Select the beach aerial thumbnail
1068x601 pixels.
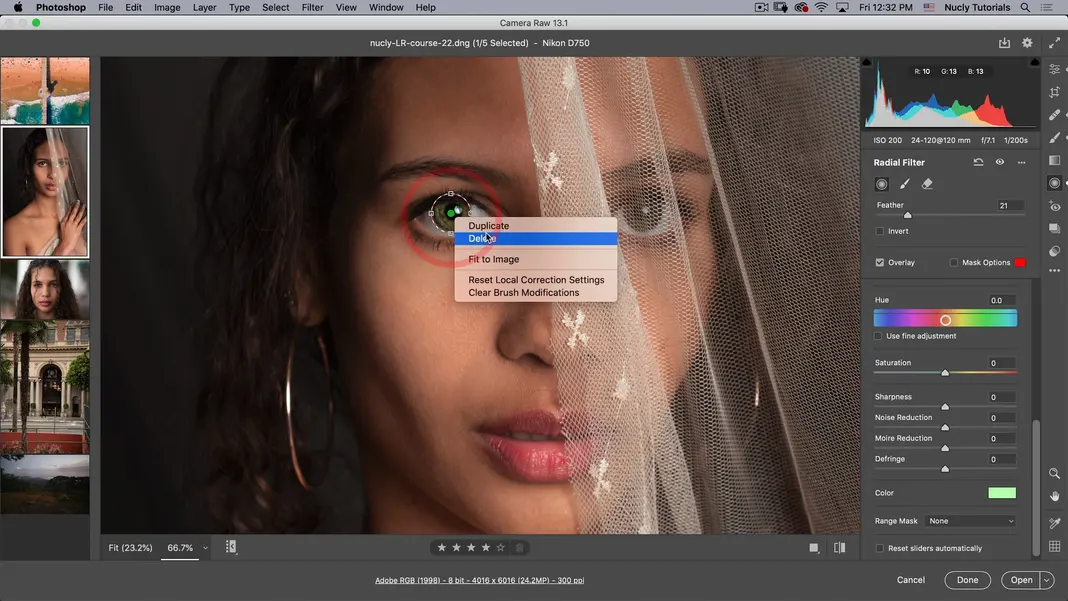(x=45, y=90)
